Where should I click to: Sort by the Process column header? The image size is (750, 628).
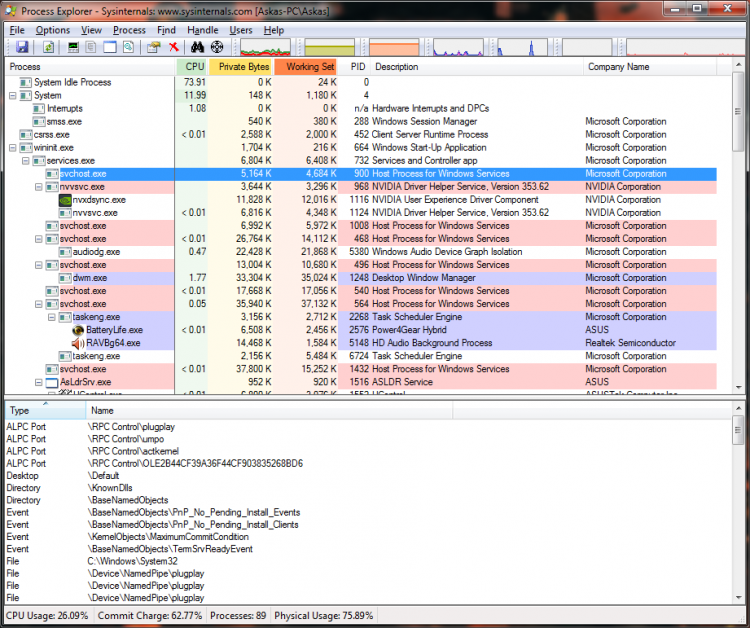pos(90,67)
